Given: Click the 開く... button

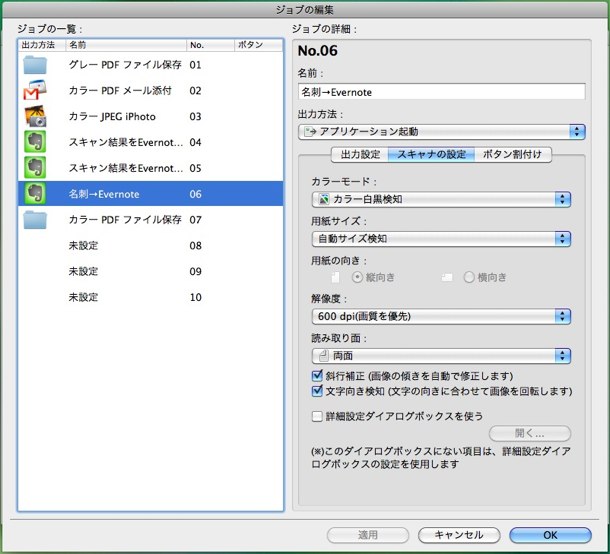Looking at the screenshot, I should click(x=529, y=433).
